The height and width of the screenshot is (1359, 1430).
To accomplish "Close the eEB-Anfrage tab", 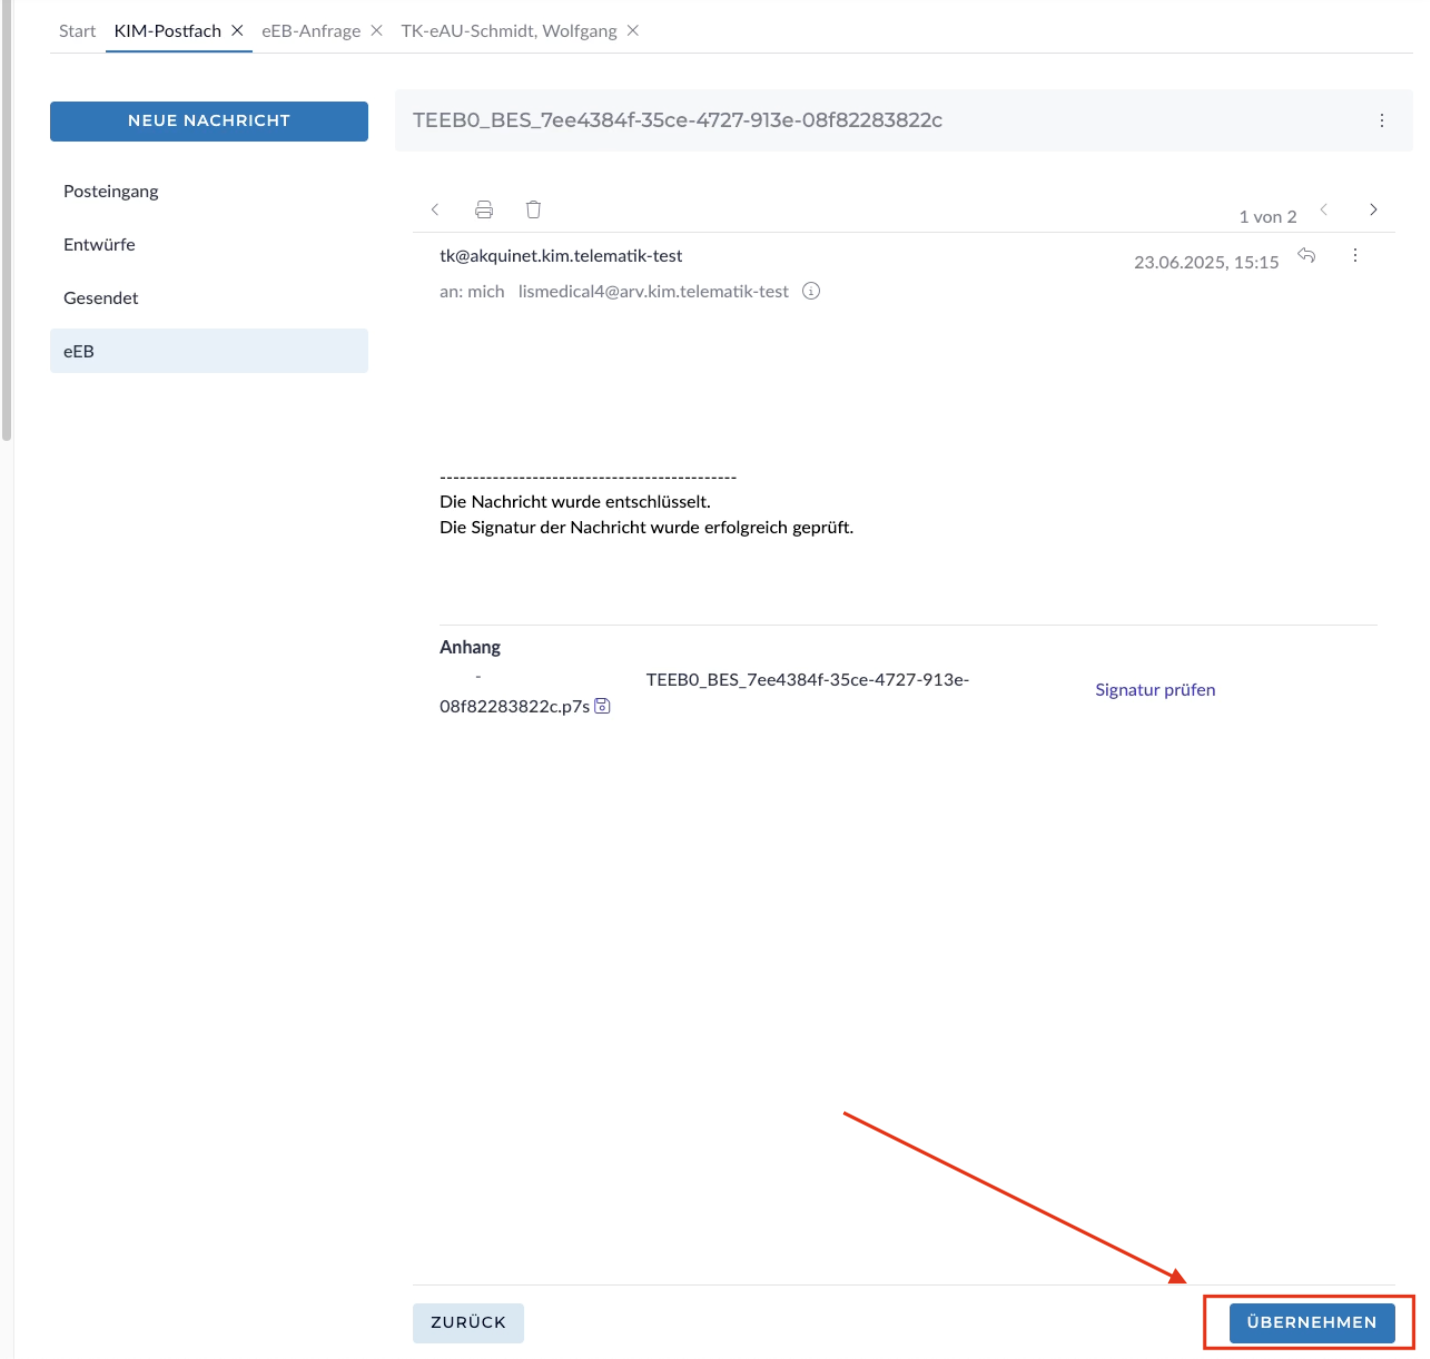I will coord(376,30).
